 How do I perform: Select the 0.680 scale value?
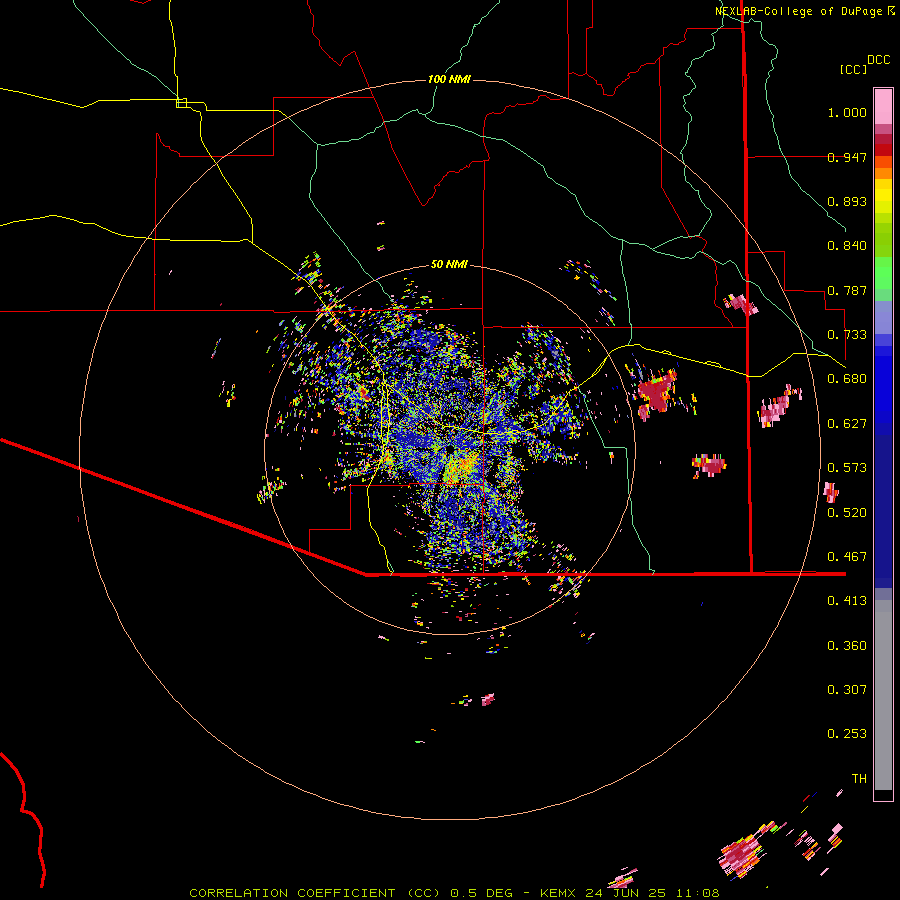click(x=847, y=379)
